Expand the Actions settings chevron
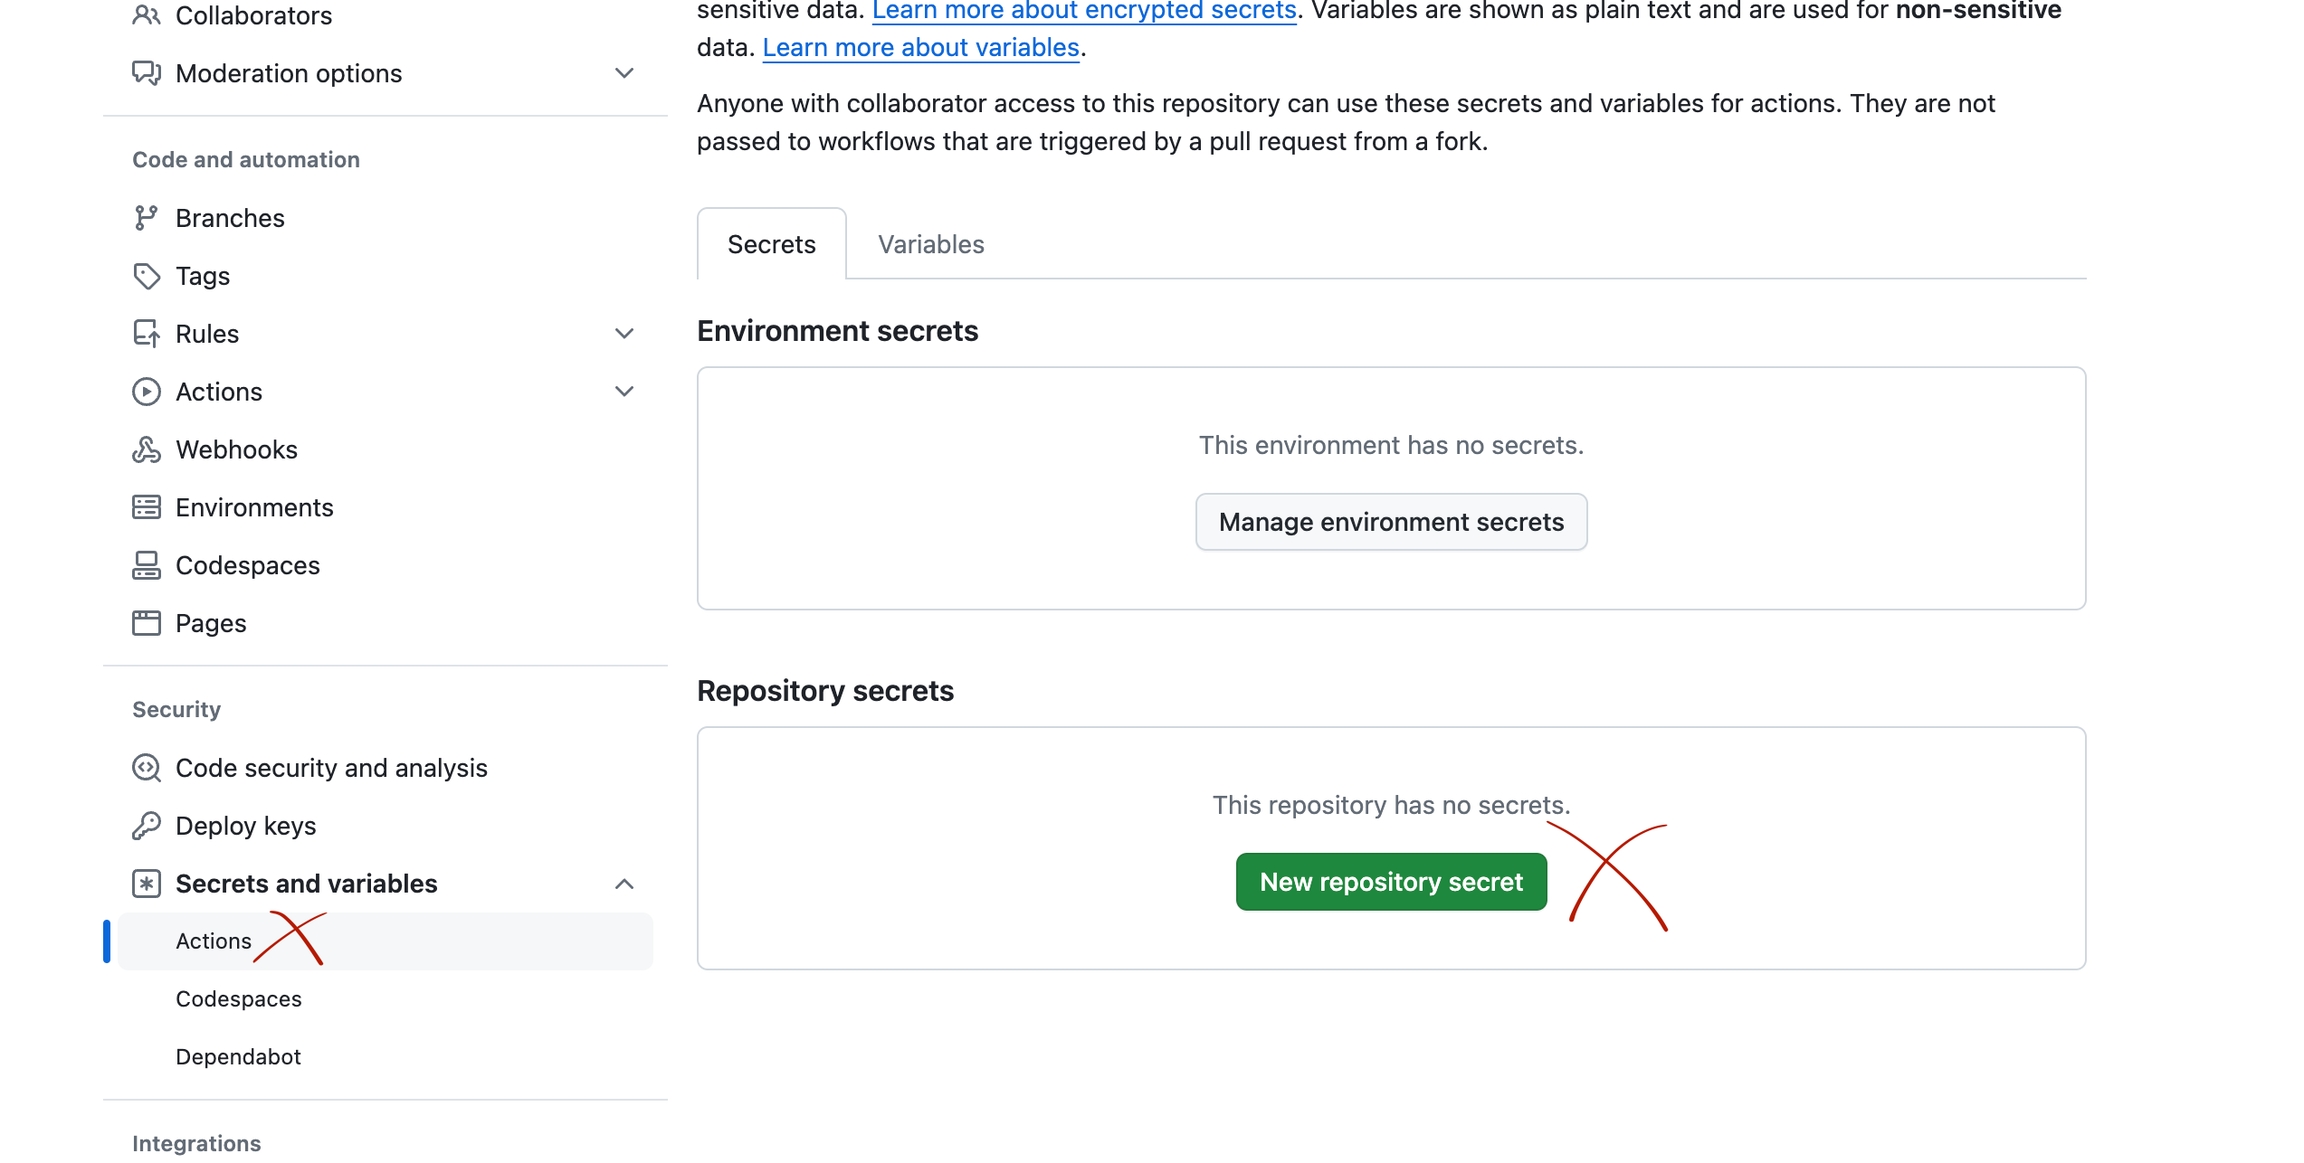 tap(624, 392)
